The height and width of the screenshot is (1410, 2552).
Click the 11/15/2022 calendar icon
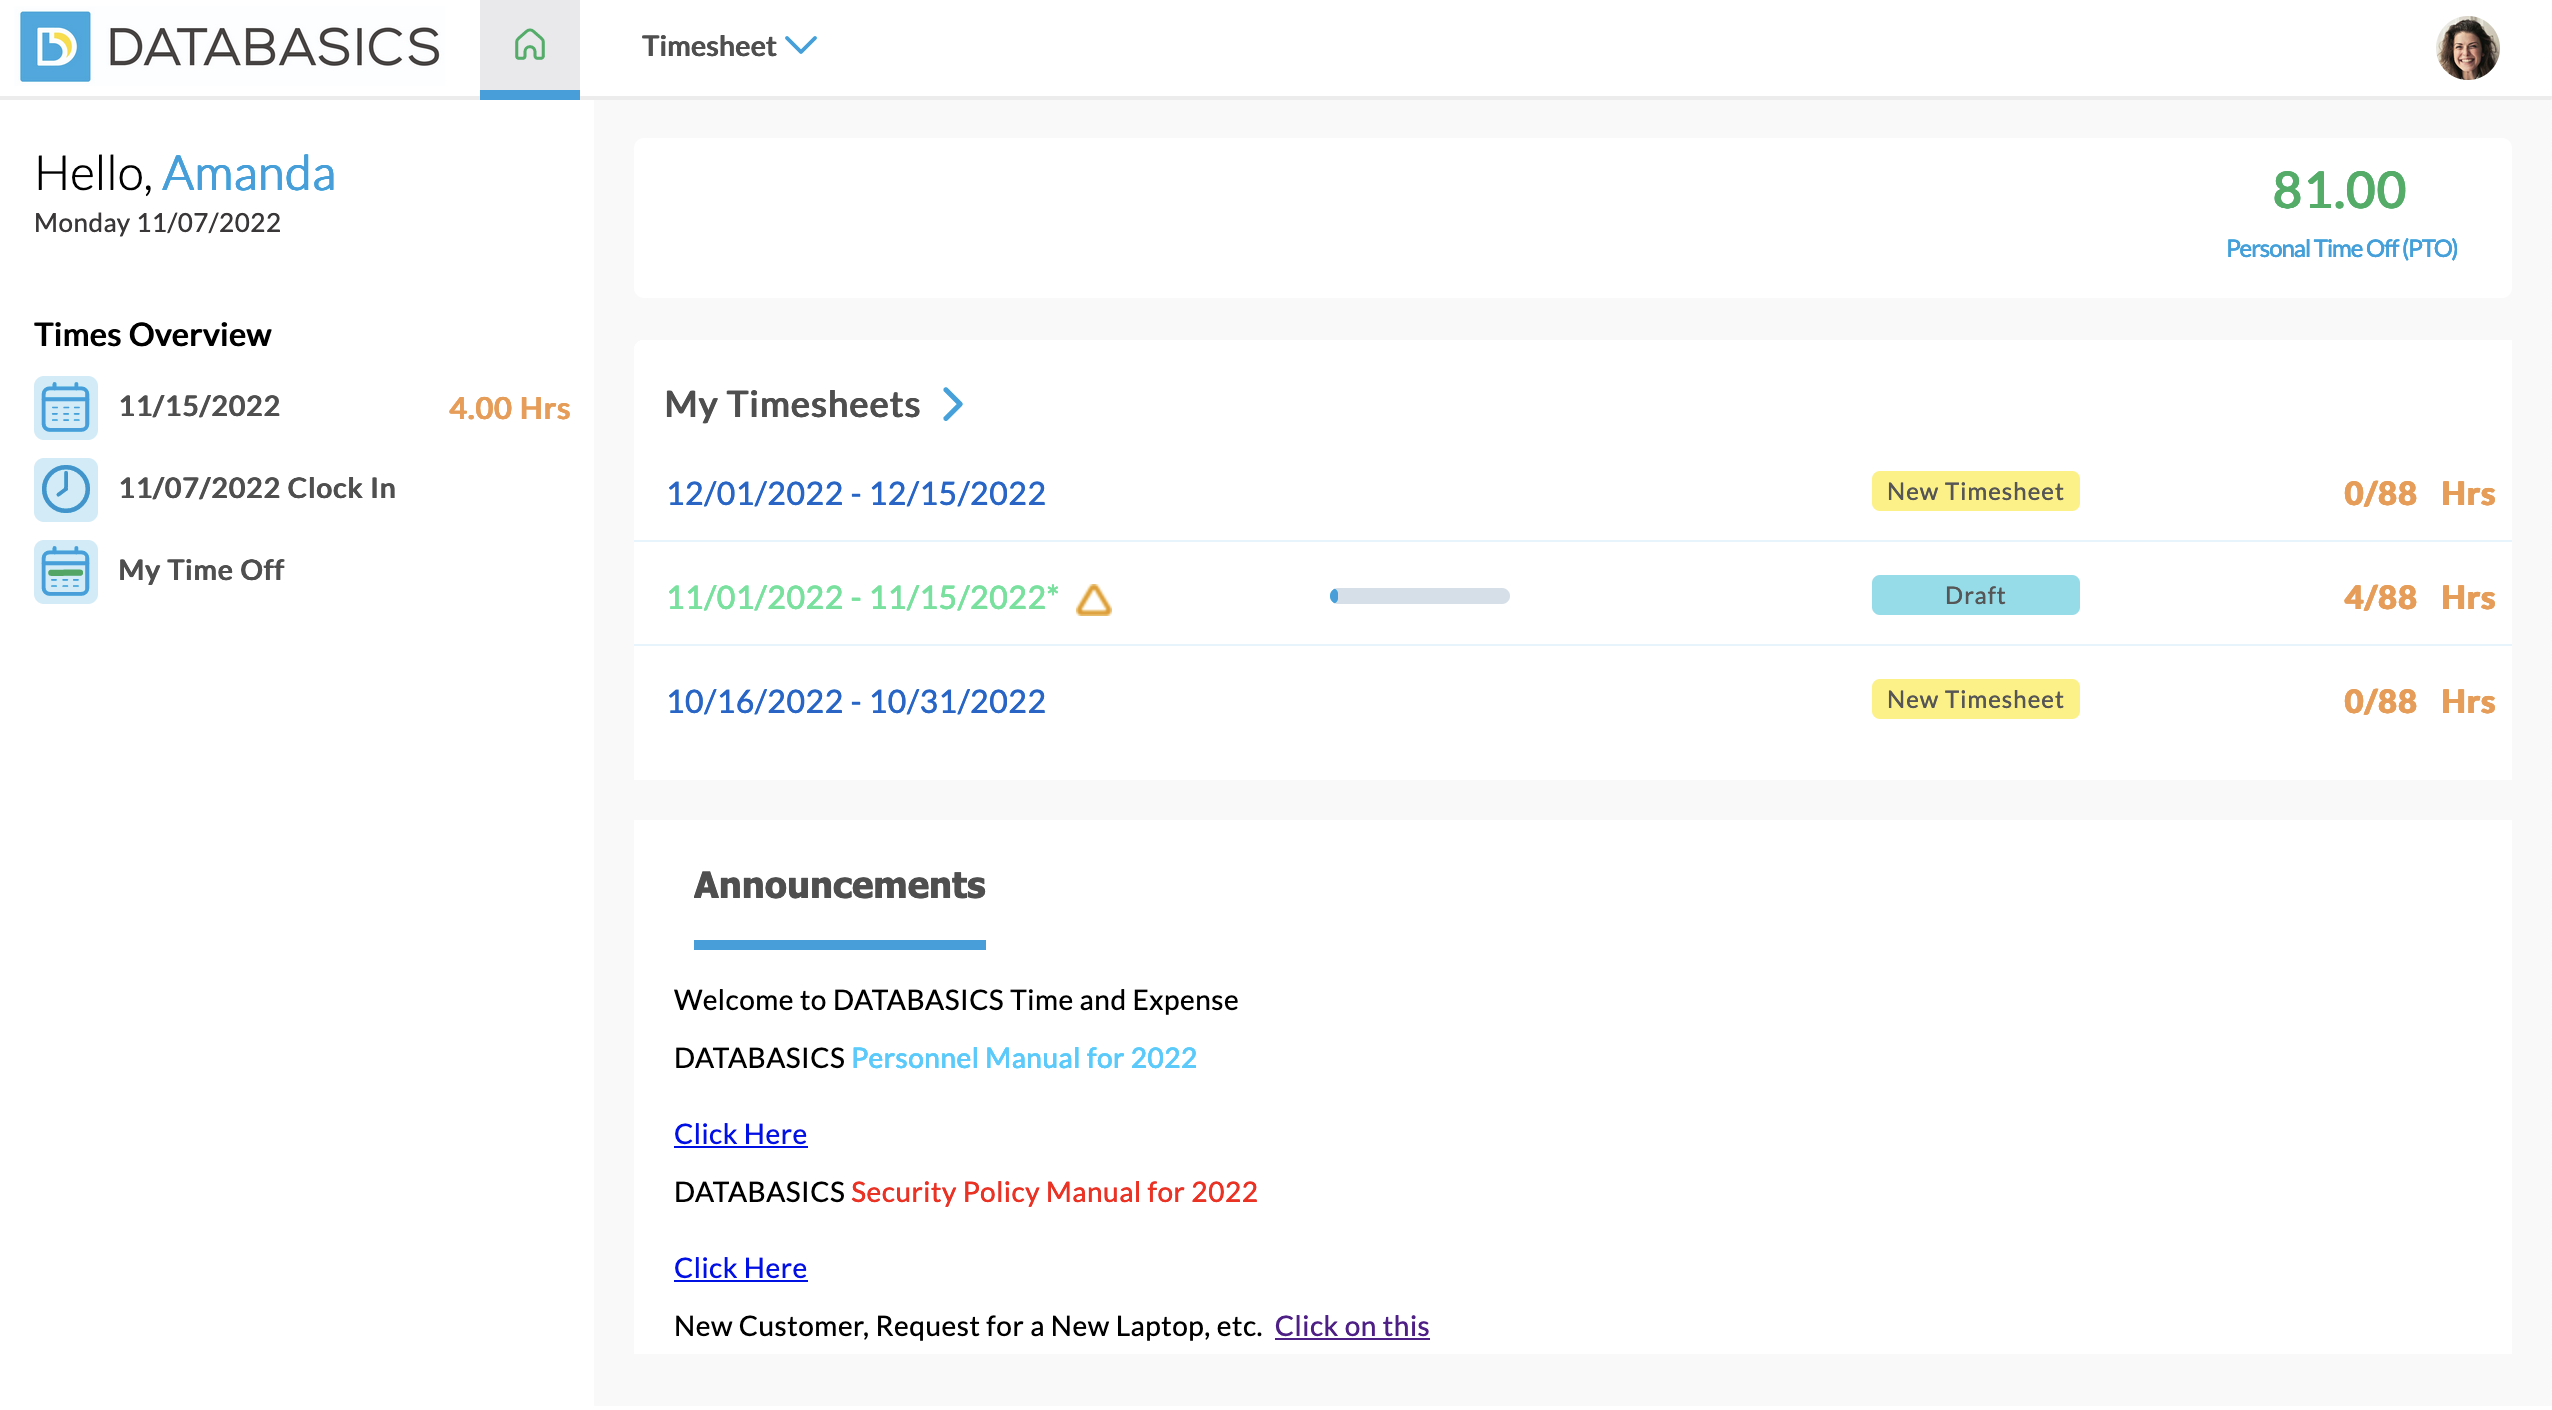point(66,408)
